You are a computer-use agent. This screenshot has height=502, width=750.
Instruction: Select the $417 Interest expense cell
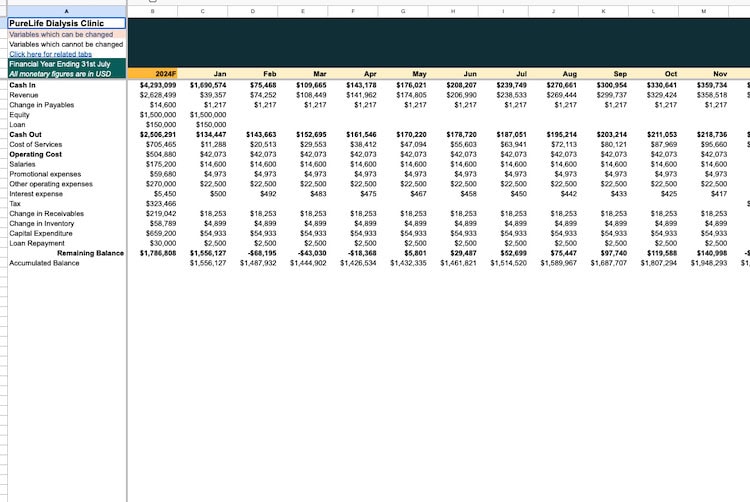point(704,194)
